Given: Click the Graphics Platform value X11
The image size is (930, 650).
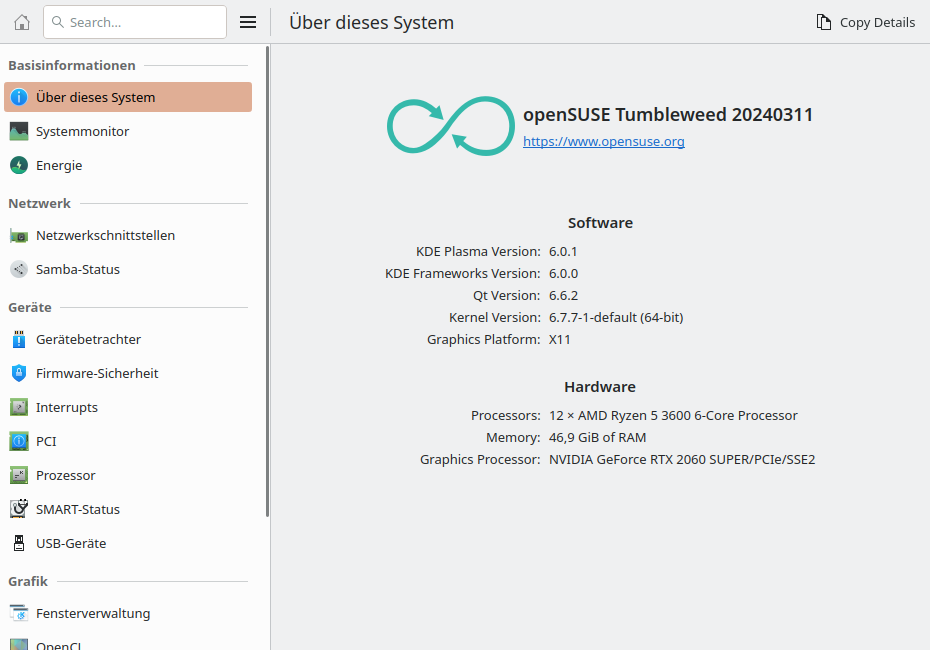Looking at the screenshot, I should 560,339.
